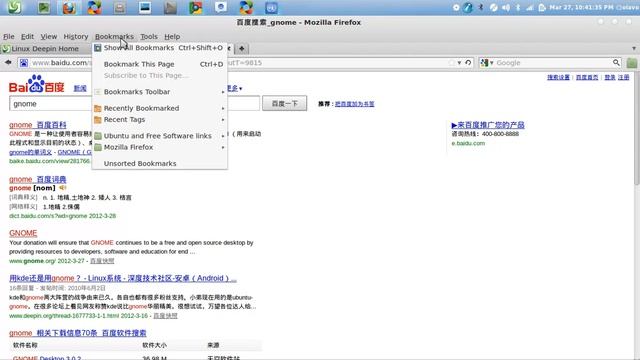640x360 pixels.
Task: Open the GNOME result heading link
Action: [23, 233]
